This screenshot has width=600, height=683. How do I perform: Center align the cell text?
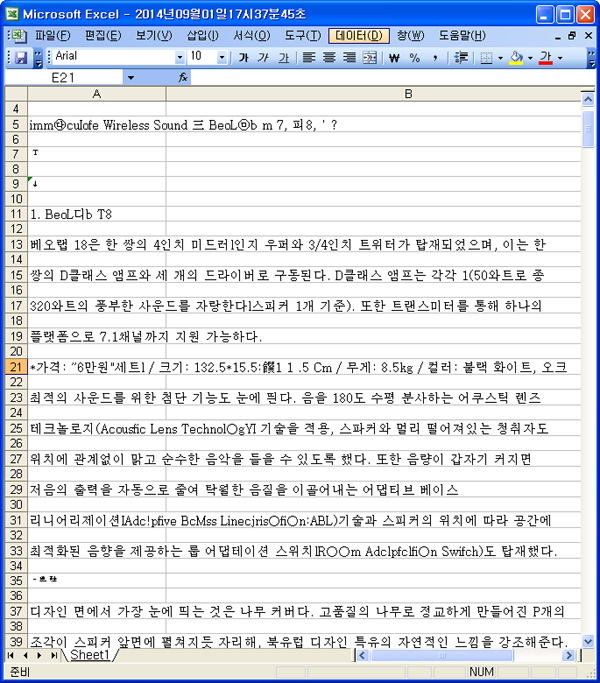click(328, 57)
